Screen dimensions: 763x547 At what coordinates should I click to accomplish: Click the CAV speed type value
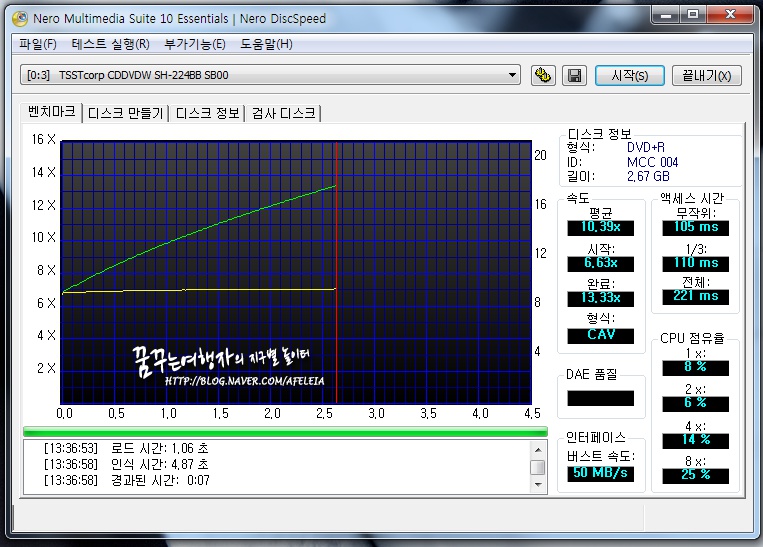[x=600, y=335]
